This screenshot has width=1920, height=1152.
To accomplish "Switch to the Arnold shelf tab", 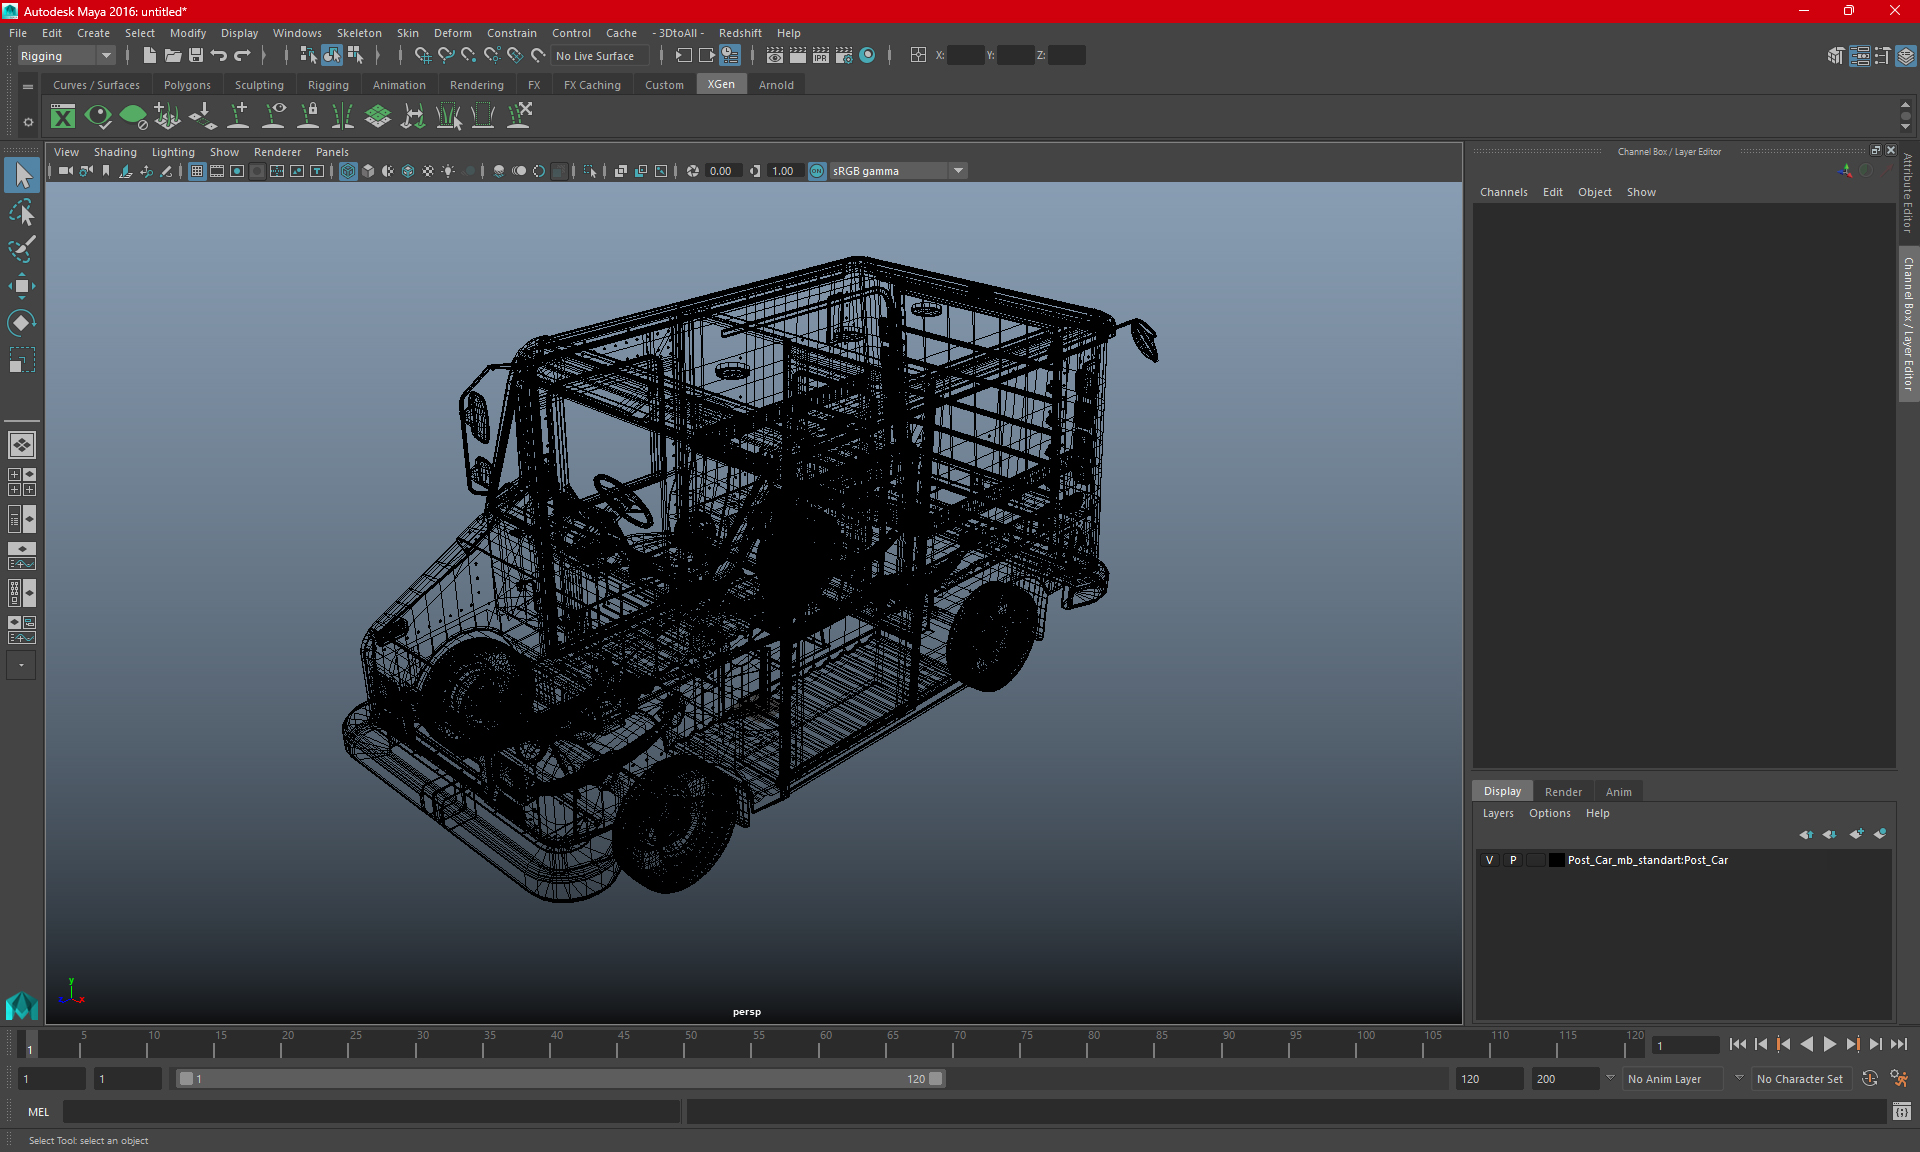I will (x=776, y=85).
